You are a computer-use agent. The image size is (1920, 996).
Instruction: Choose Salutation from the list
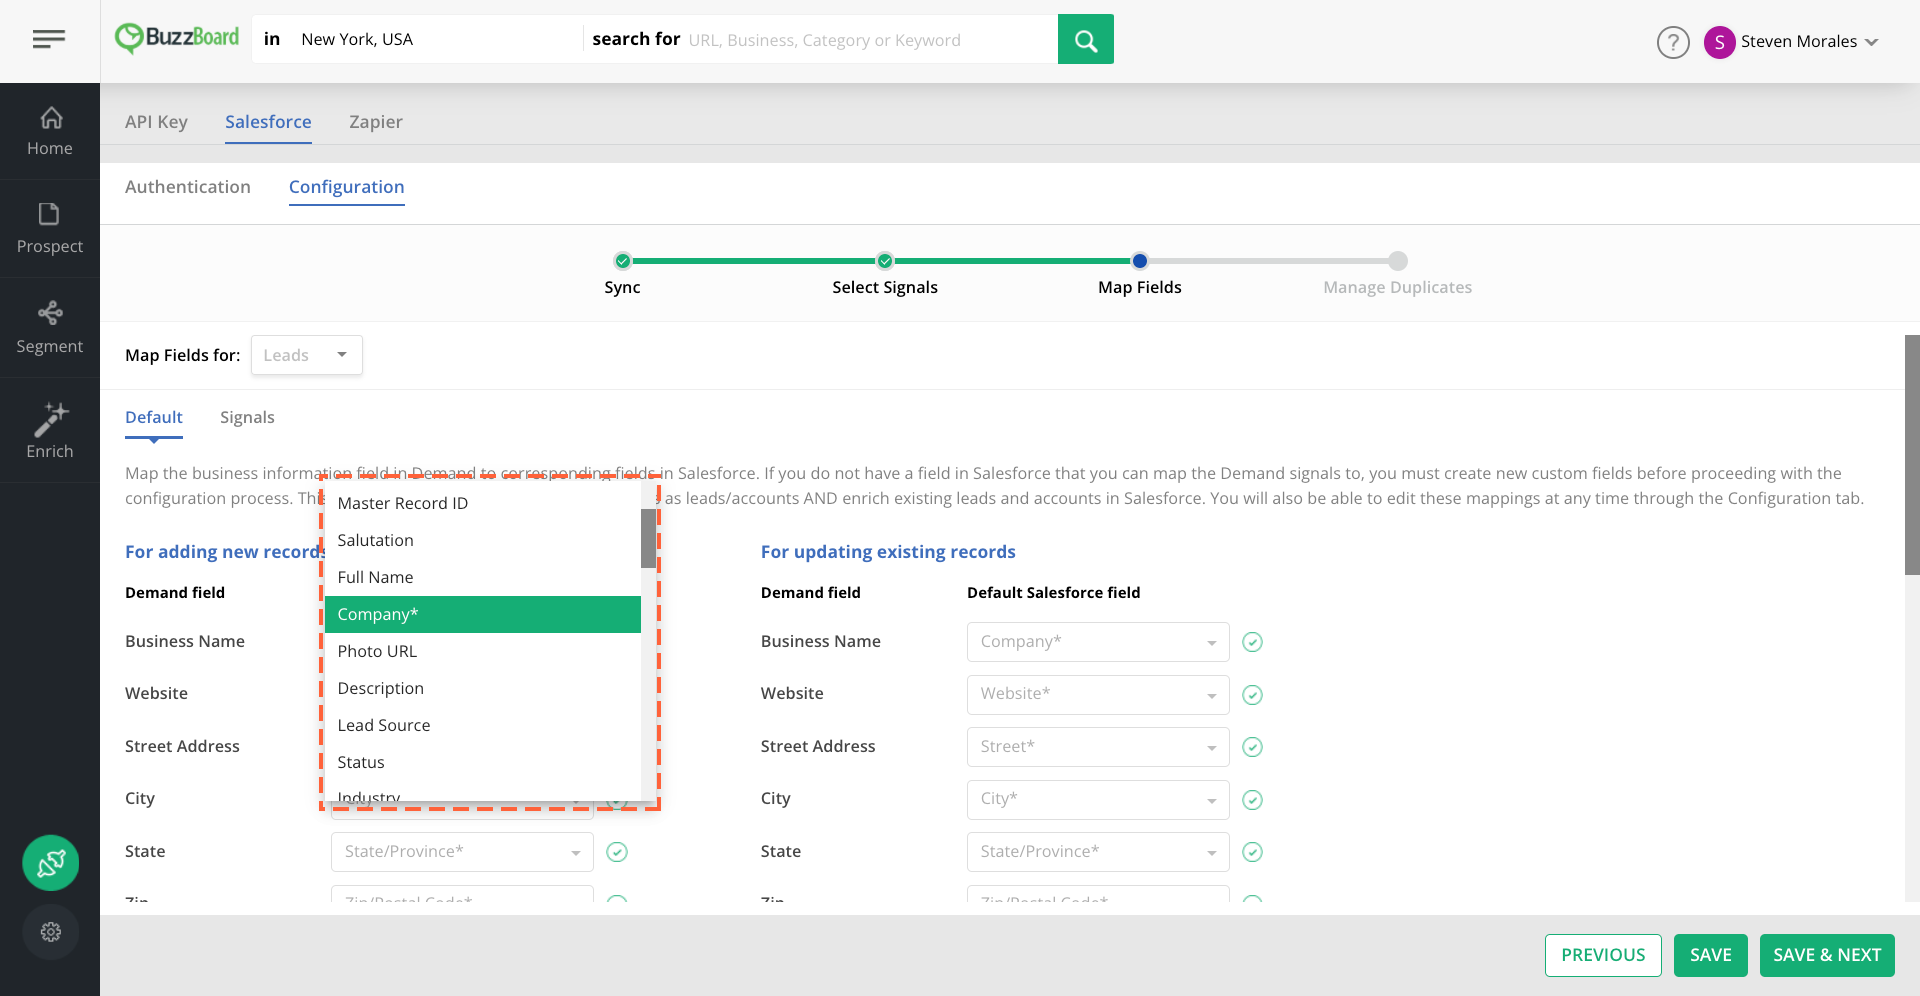tap(483, 540)
